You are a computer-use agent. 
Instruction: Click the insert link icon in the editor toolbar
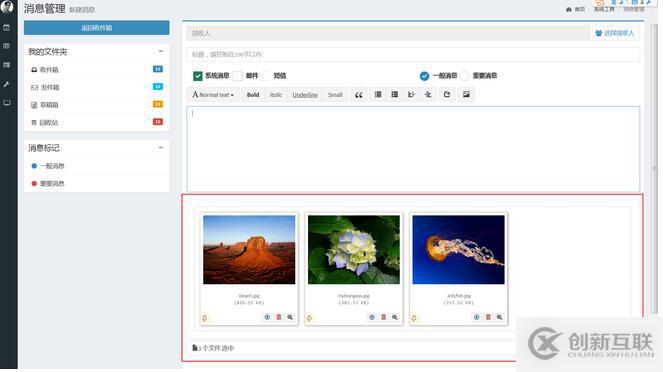(x=447, y=95)
